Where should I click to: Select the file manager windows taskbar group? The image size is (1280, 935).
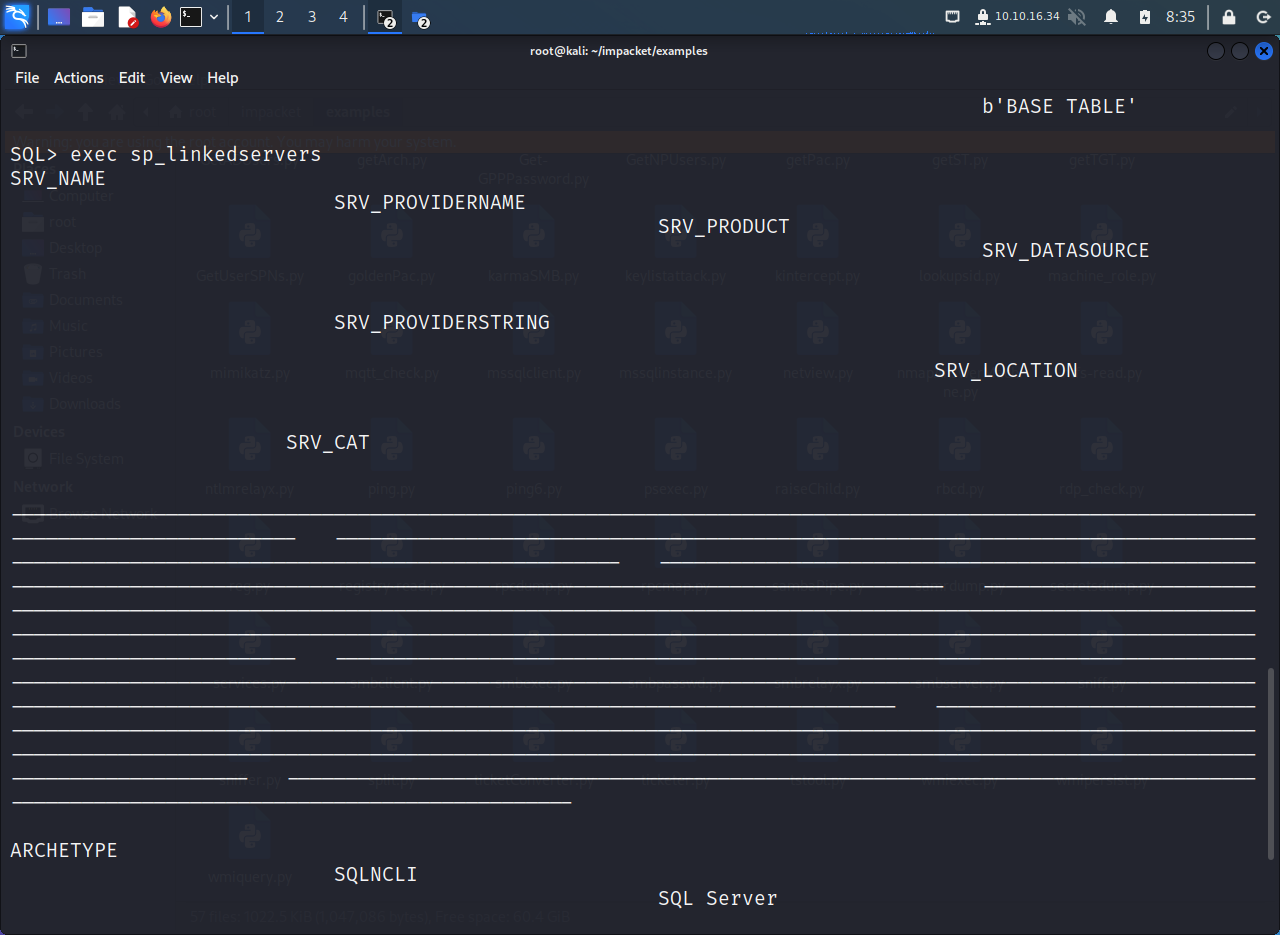[x=420, y=18]
